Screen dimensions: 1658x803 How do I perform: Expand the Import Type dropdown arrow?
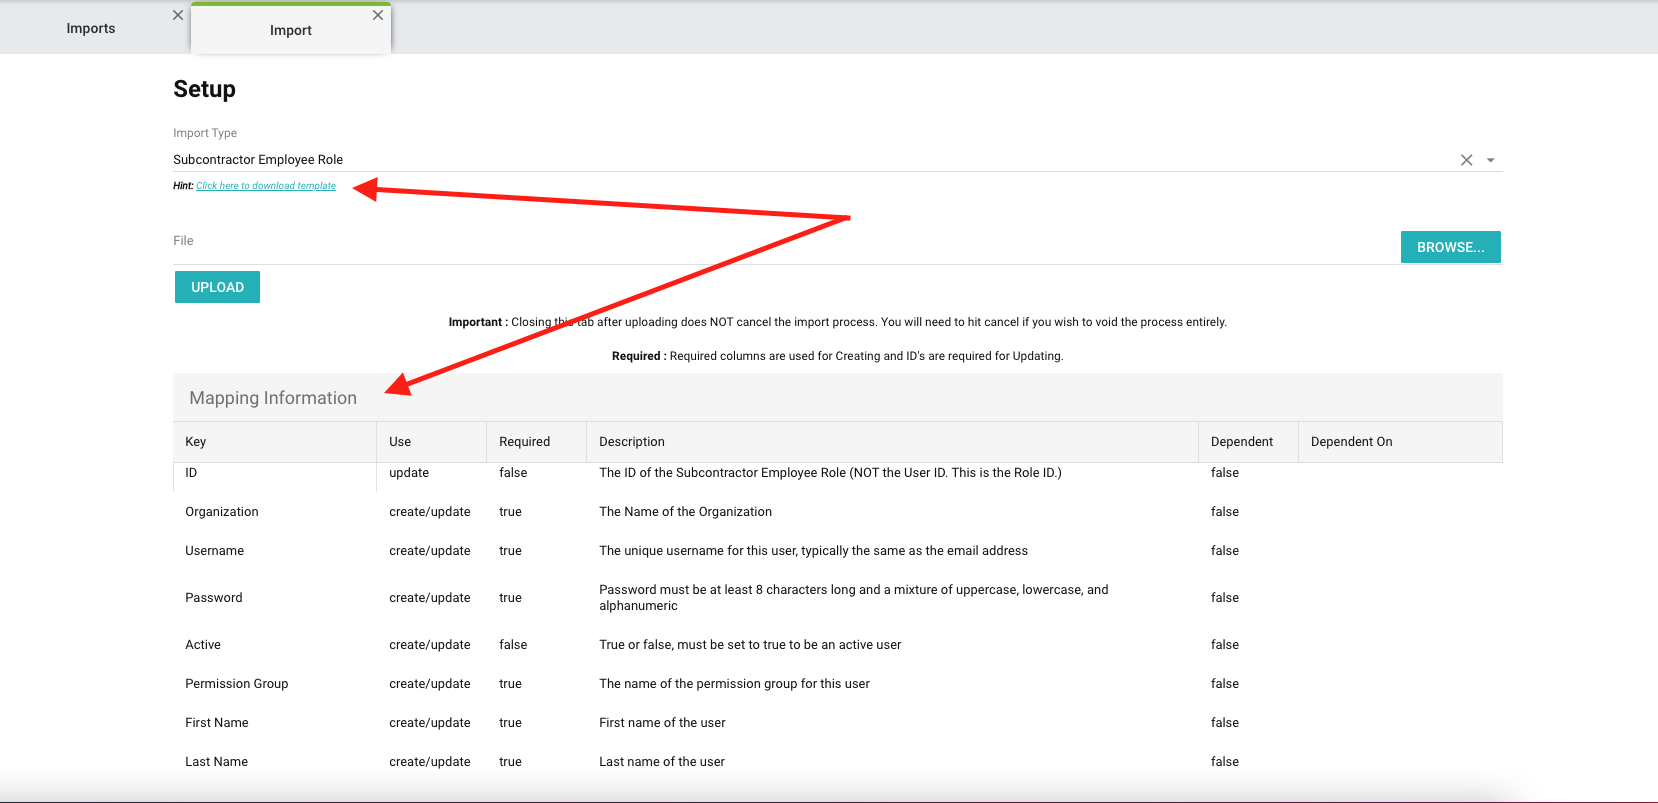(x=1491, y=160)
